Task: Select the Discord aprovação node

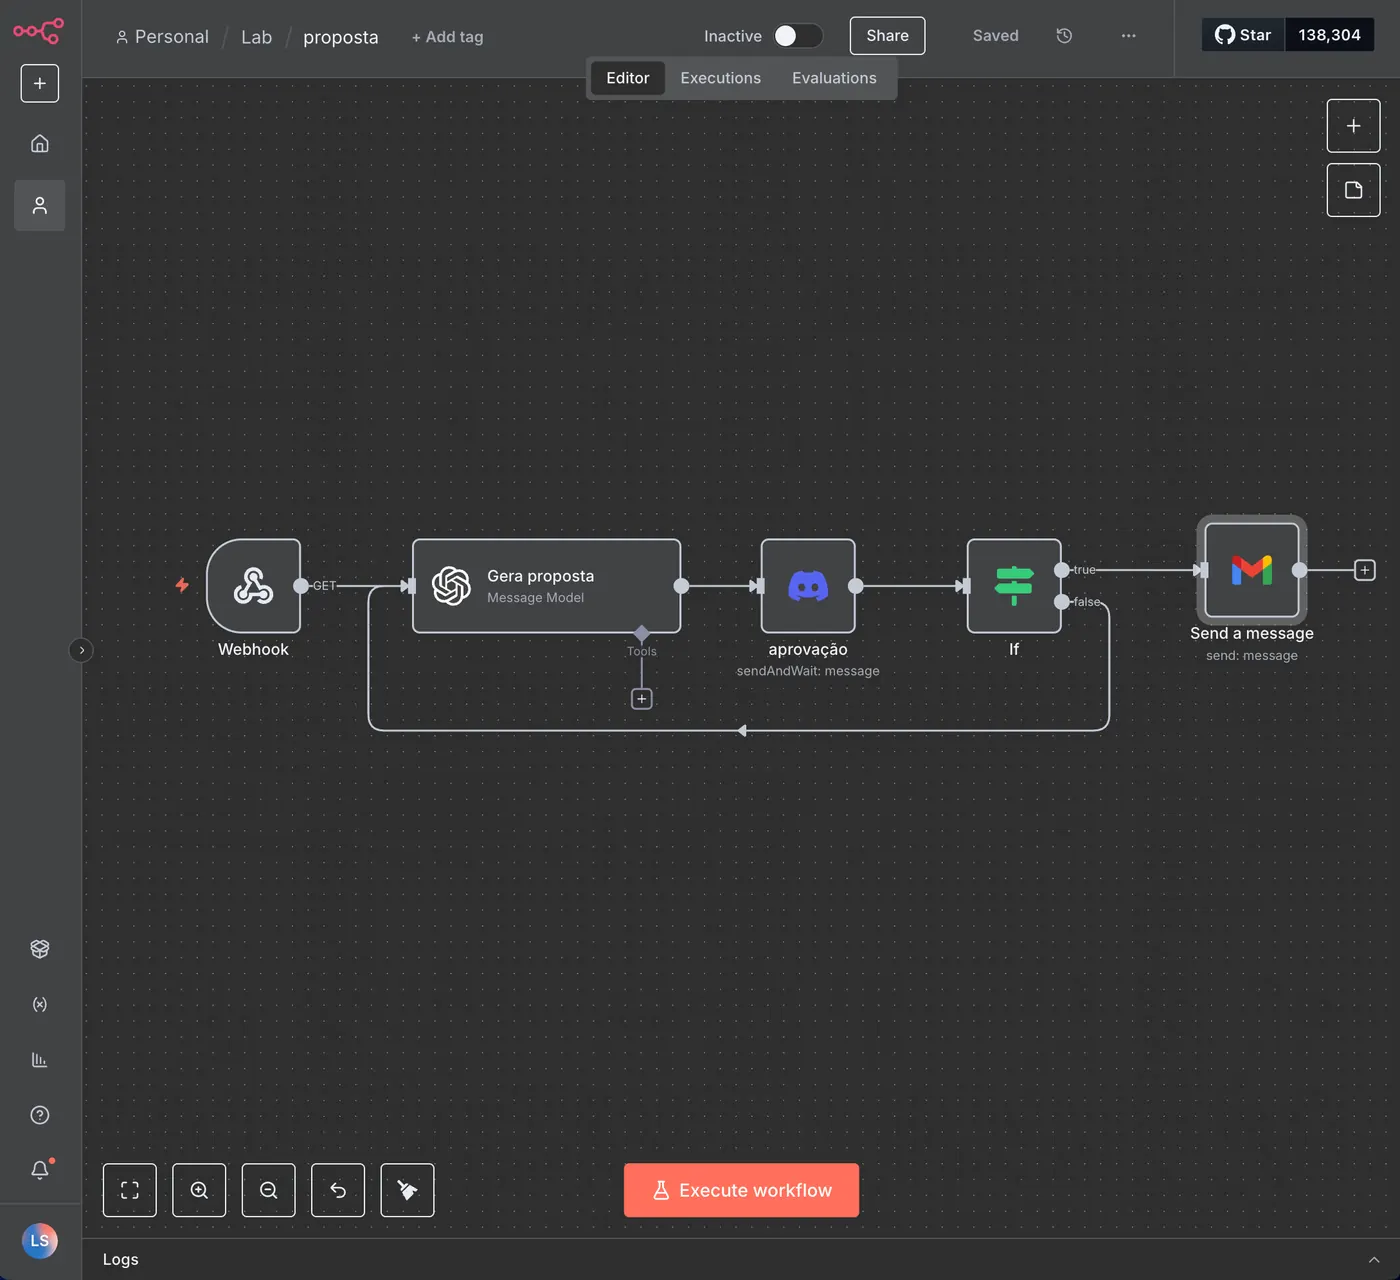Action: 808,586
